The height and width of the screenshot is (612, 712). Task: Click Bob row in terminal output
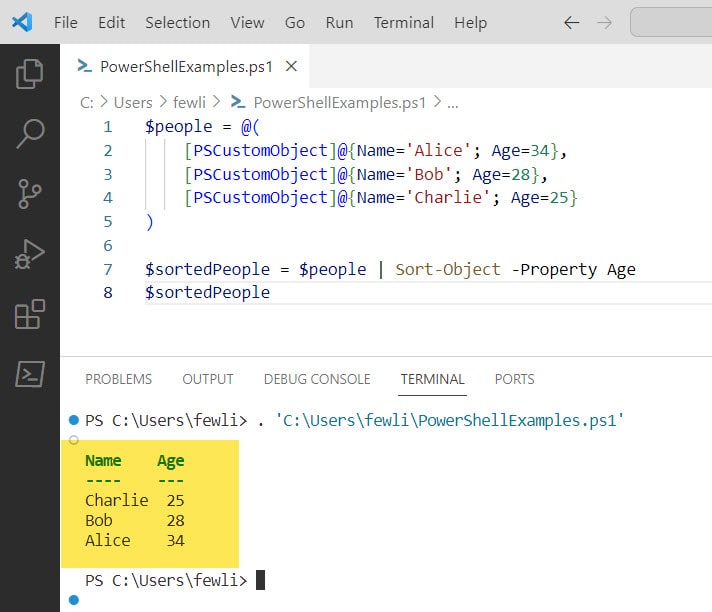tap(134, 520)
